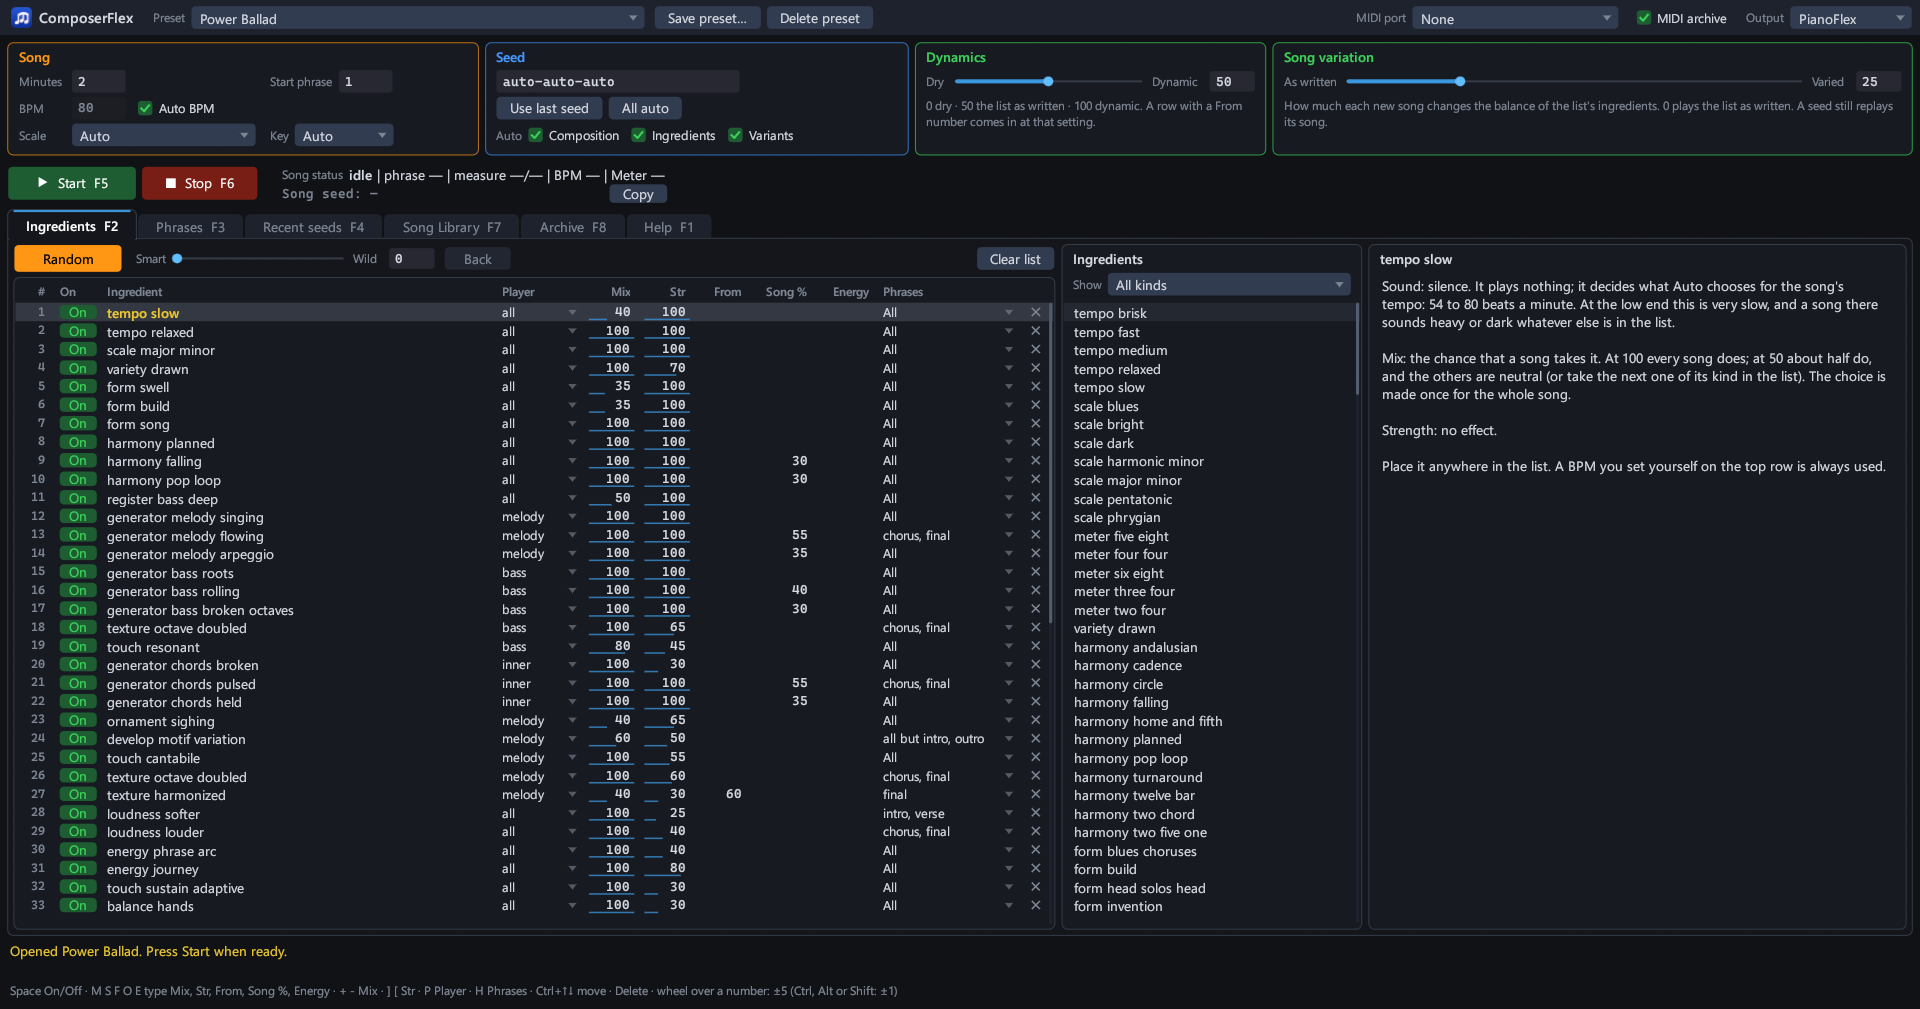
Task: Remove the tempo slow row with X
Action: coord(1035,313)
